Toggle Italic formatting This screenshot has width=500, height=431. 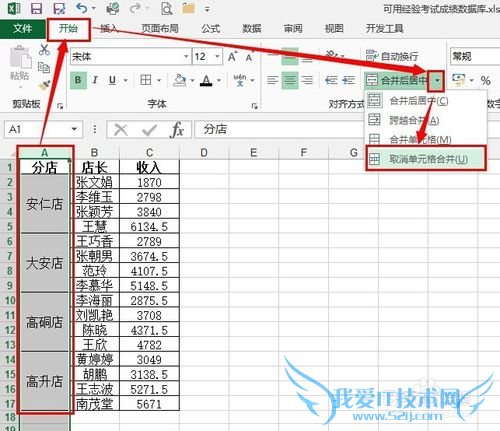[x=95, y=80]
